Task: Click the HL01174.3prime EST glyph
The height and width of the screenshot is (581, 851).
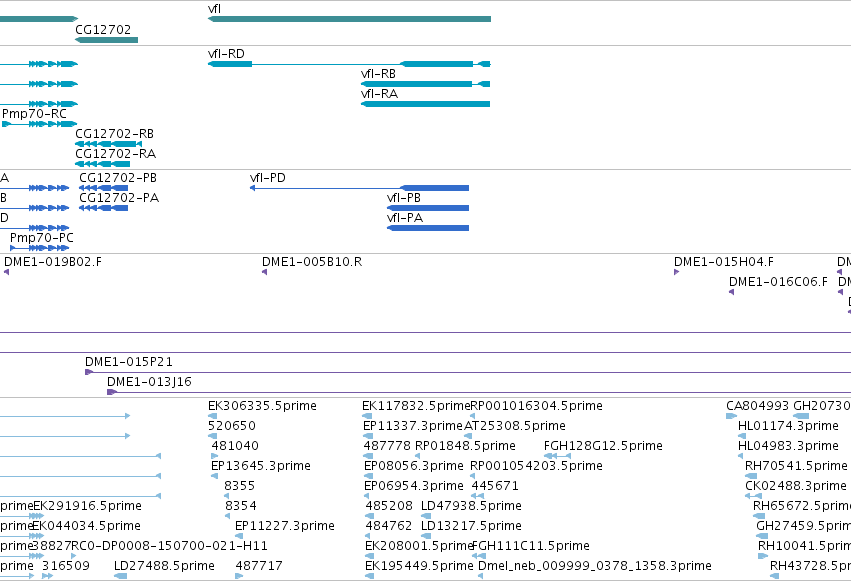Action: coord(742,436)
